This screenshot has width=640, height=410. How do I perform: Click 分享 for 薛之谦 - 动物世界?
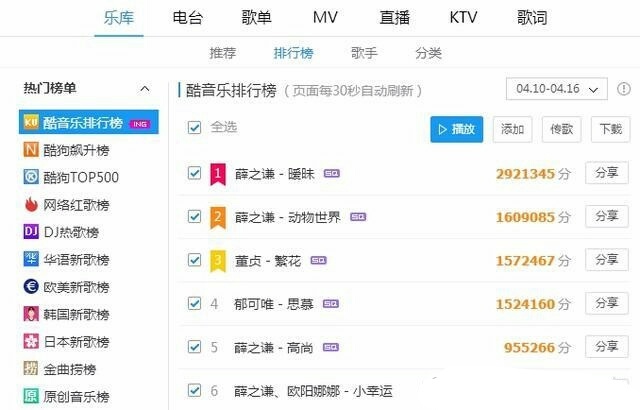(607, 216)
